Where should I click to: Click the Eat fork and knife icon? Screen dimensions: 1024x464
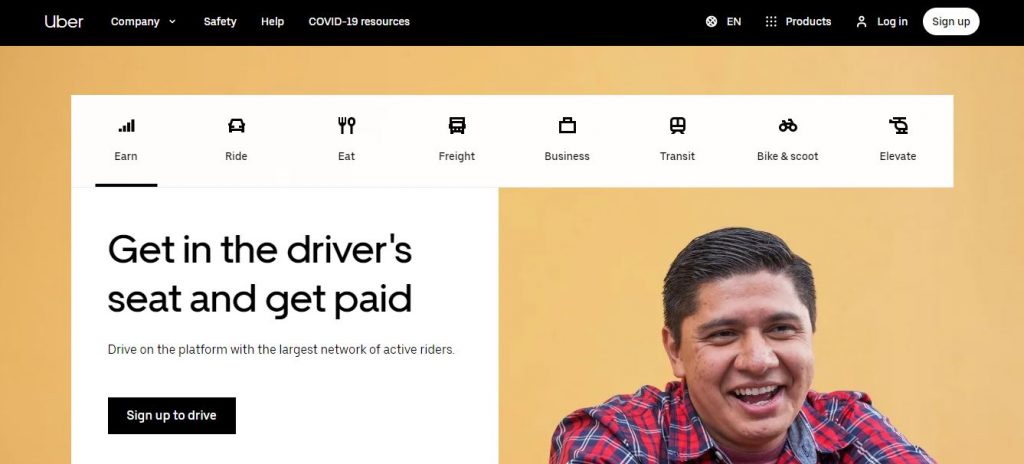(347, 125)
